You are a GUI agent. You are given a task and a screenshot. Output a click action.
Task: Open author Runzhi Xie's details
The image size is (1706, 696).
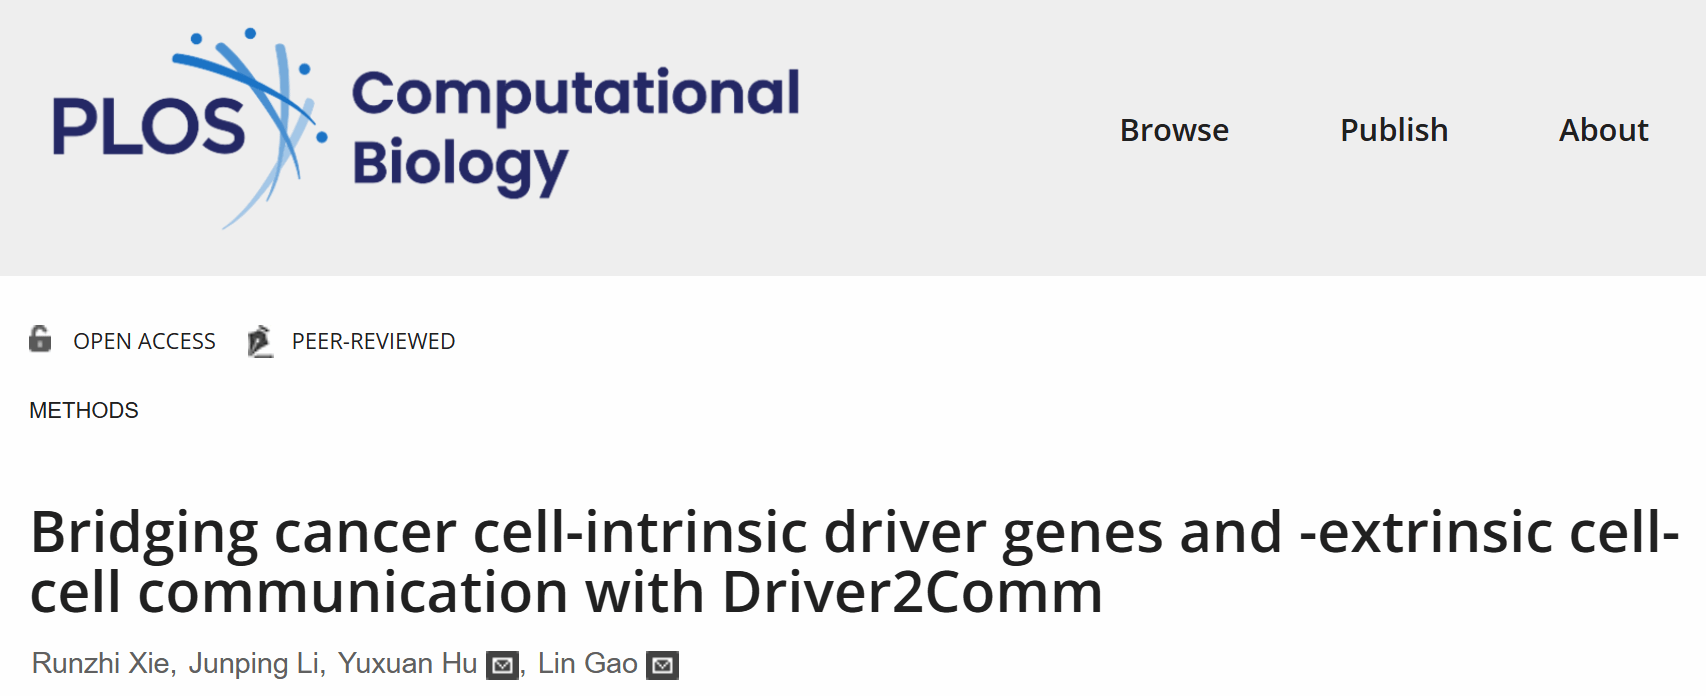click(x=101, y=664)
